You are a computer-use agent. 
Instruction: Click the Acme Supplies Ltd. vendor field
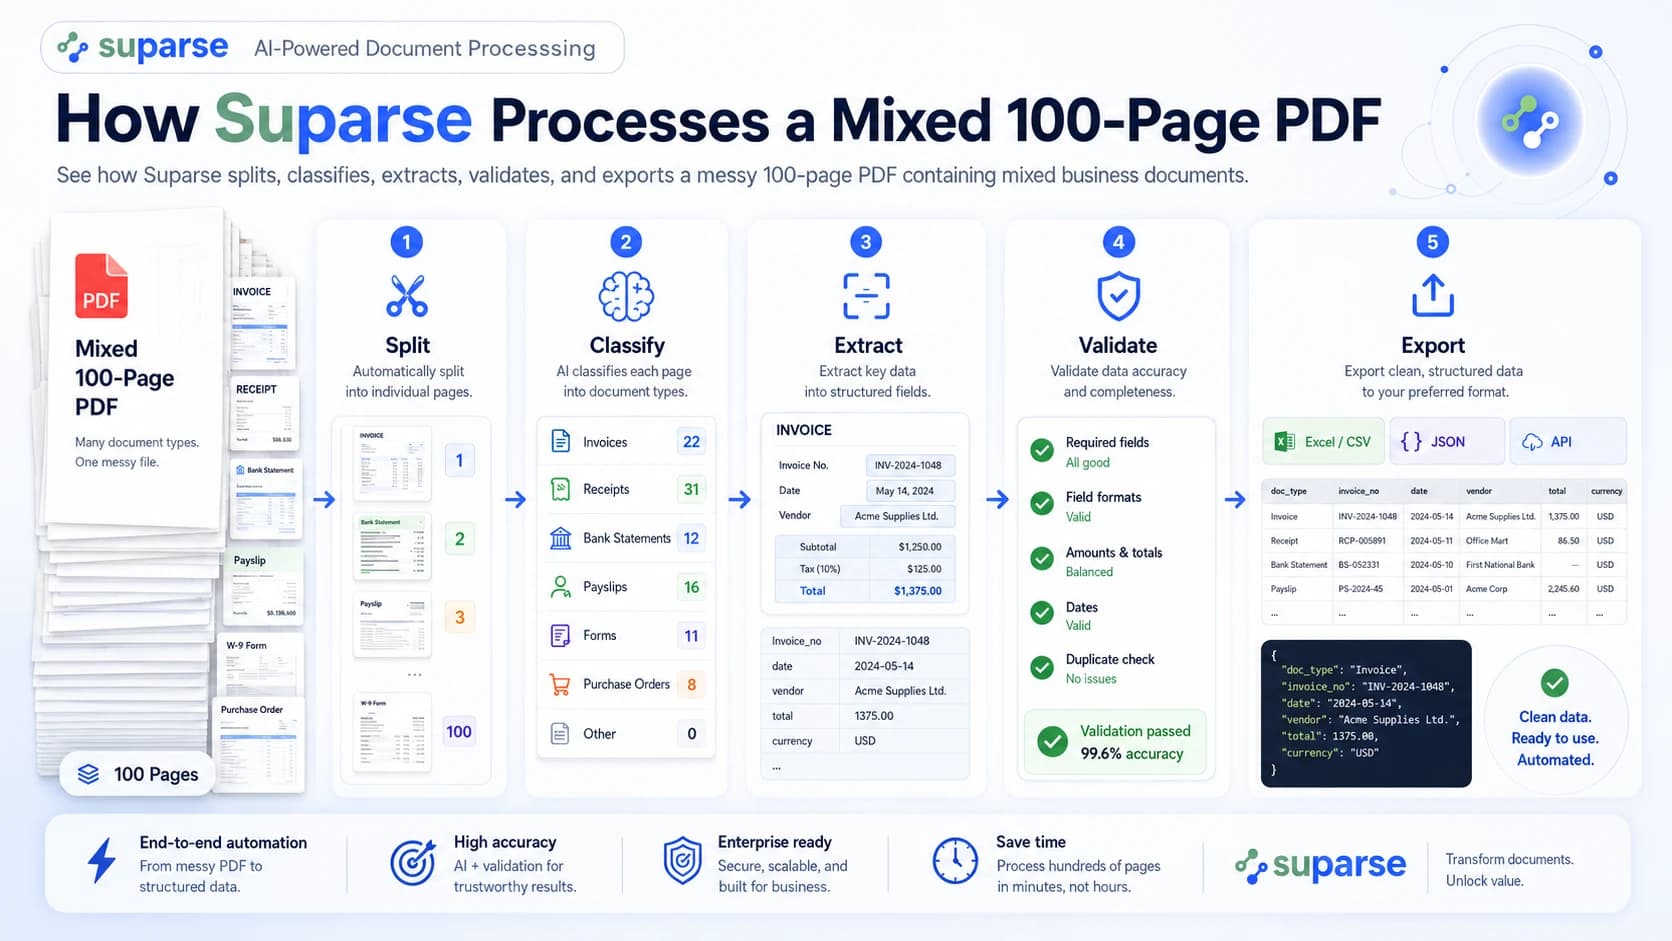point(897,516)
